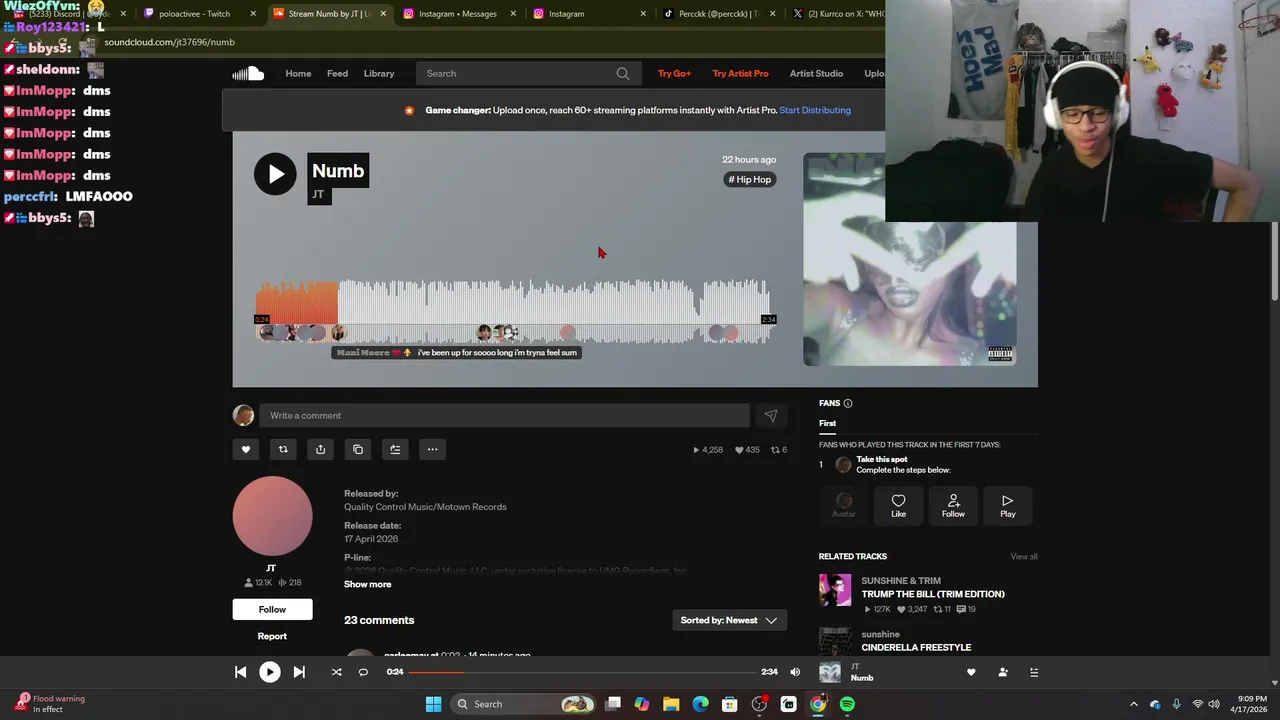Play the Numb track with the large play button
Screen dimensions: 1280x720
click(275, 174)
